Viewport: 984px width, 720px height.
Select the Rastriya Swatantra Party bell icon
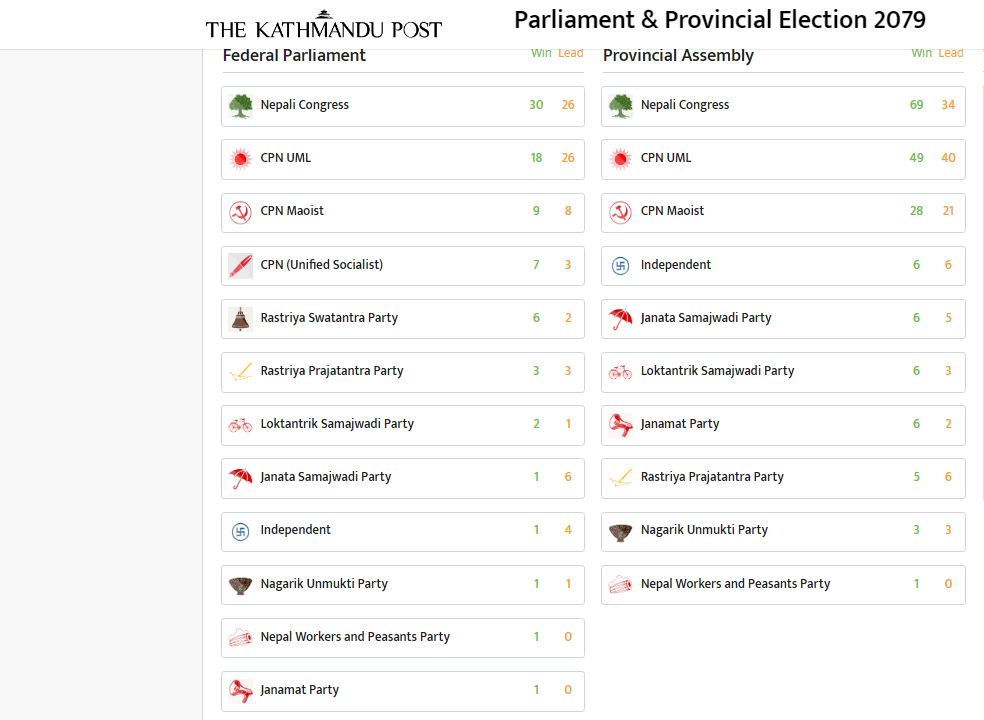pos(240,318)
